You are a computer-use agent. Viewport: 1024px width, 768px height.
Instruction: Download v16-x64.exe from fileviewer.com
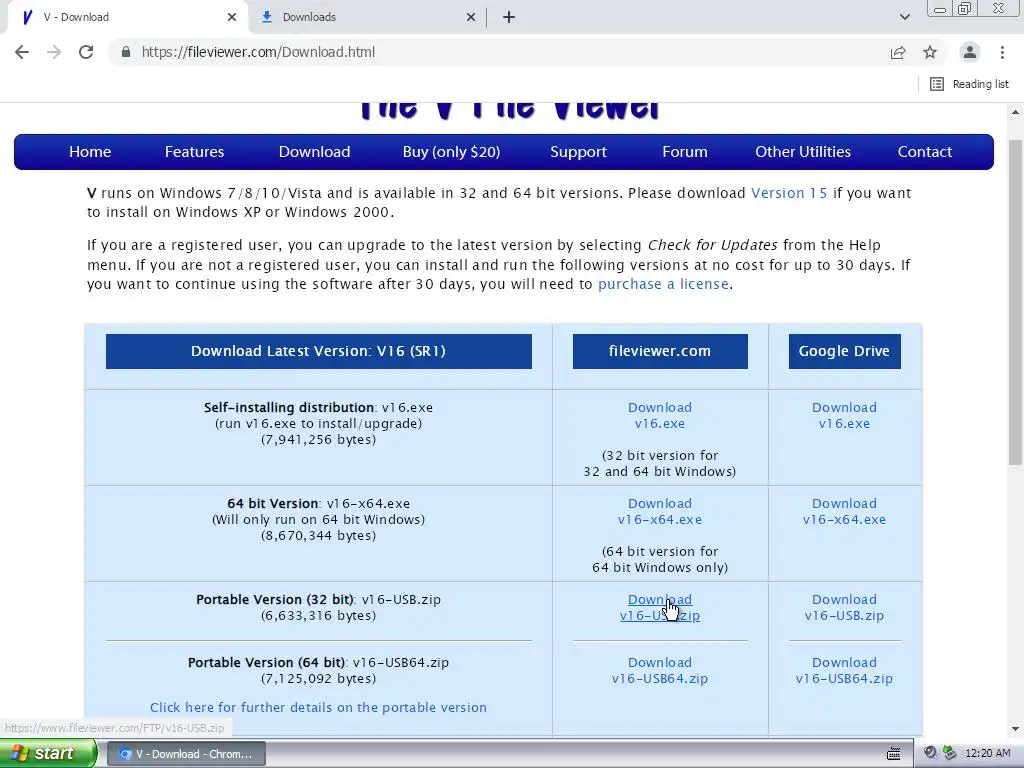[660, 511]
